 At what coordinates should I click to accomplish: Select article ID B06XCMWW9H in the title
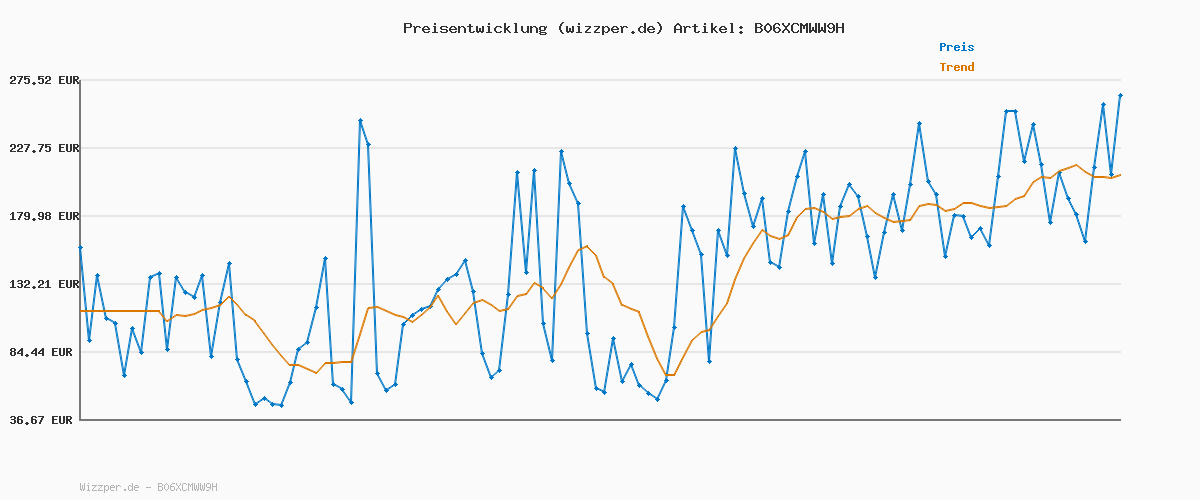point(795,28)
